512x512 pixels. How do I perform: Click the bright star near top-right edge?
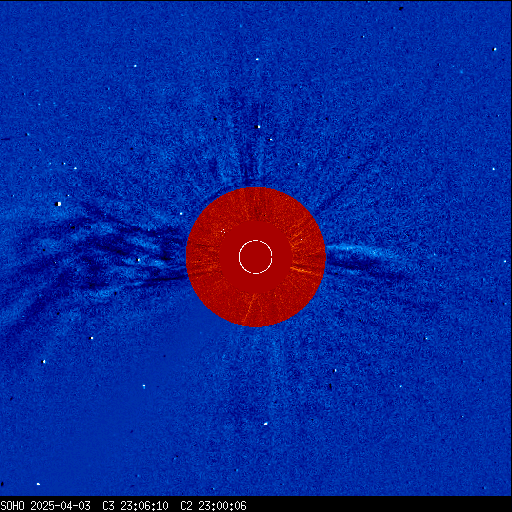[494, 49]
